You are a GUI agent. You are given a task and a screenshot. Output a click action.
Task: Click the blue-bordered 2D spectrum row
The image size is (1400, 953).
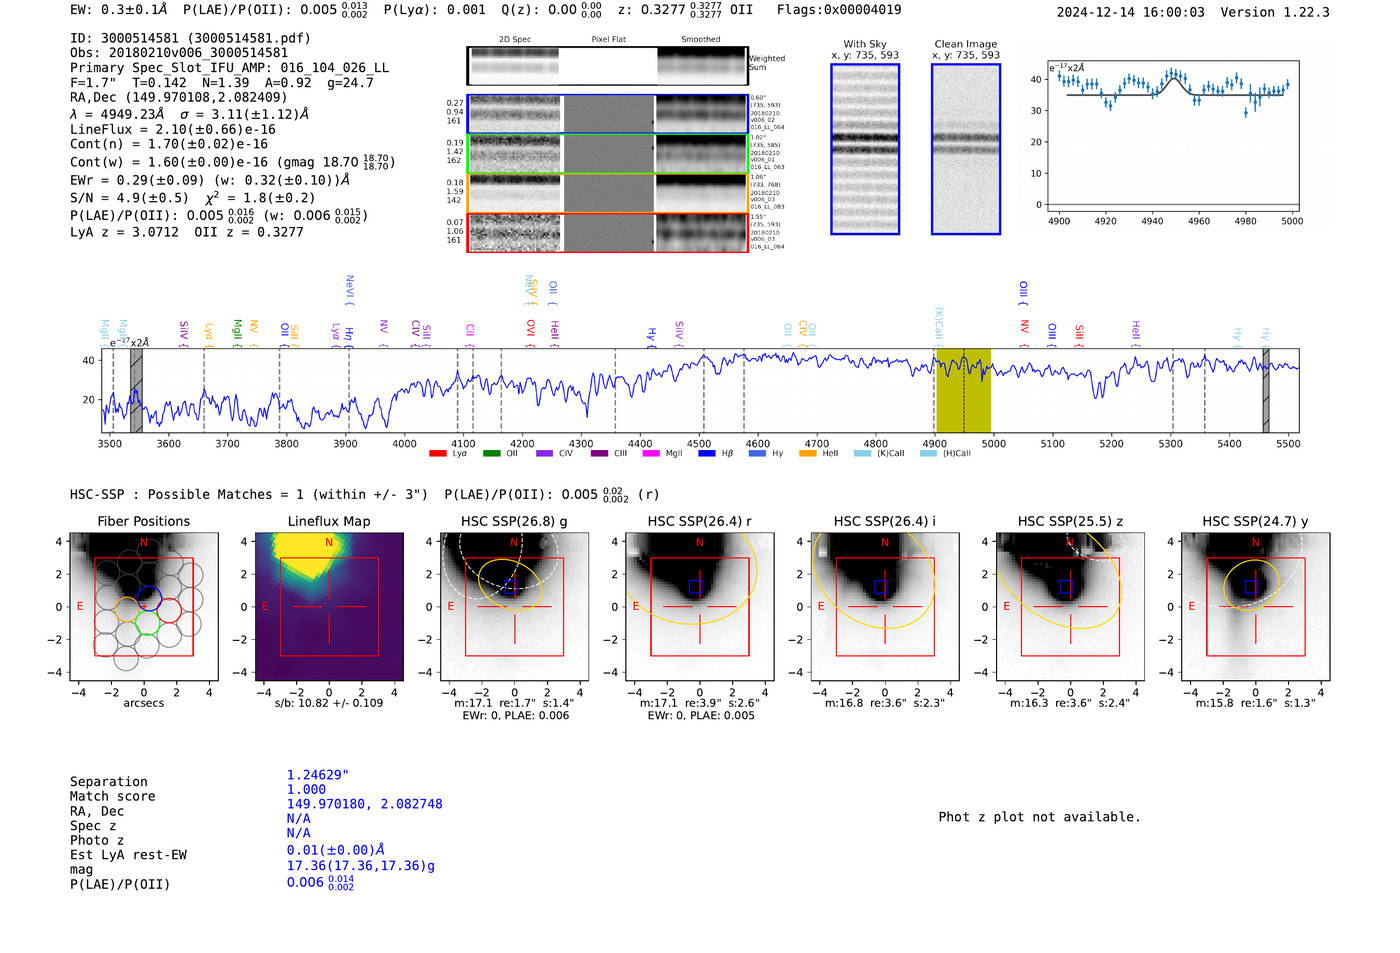pyautogui.click(x=608, y=114)
